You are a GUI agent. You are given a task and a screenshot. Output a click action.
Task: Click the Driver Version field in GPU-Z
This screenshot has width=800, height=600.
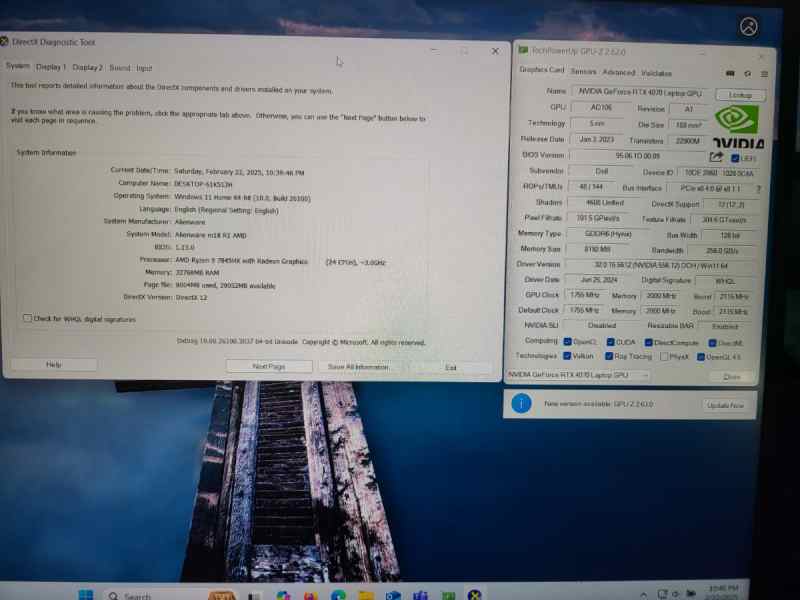point(661,265)
